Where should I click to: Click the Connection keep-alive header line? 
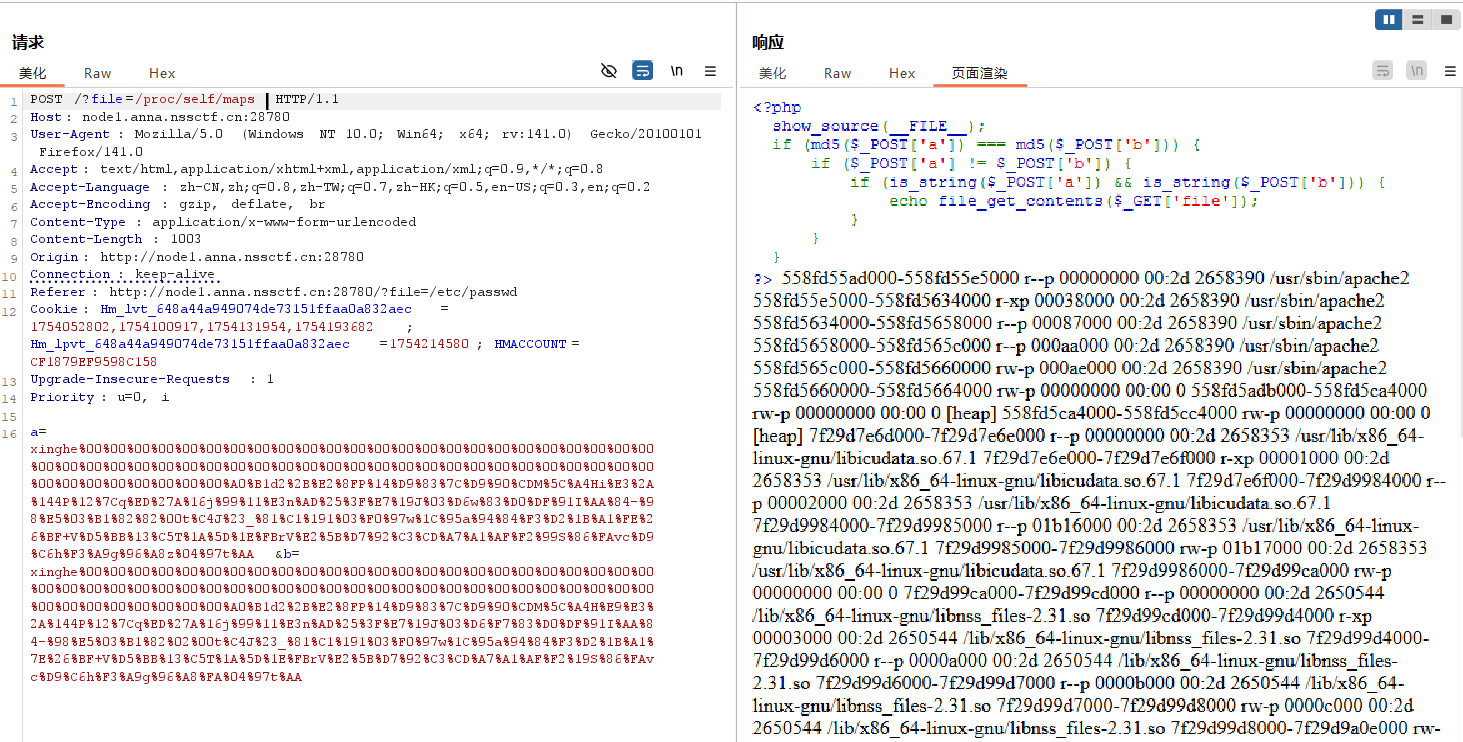122,274
